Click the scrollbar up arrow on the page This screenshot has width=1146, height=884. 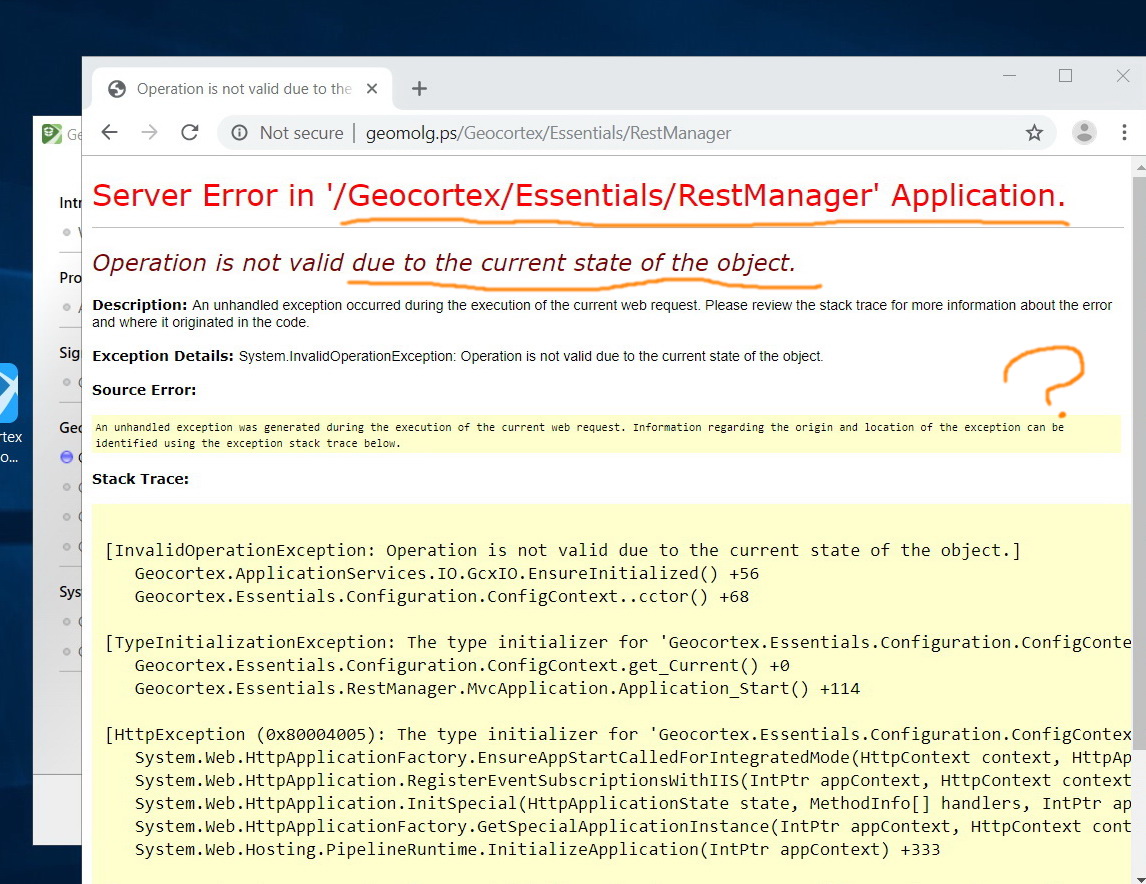tap(1140, 168)
